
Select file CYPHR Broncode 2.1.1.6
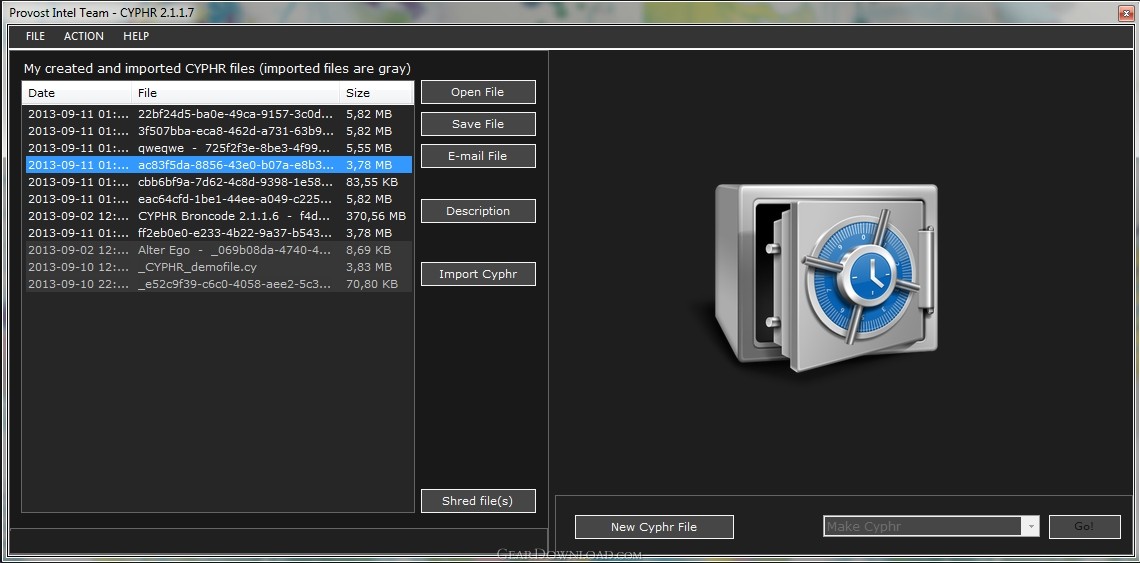tap(219, 216)
